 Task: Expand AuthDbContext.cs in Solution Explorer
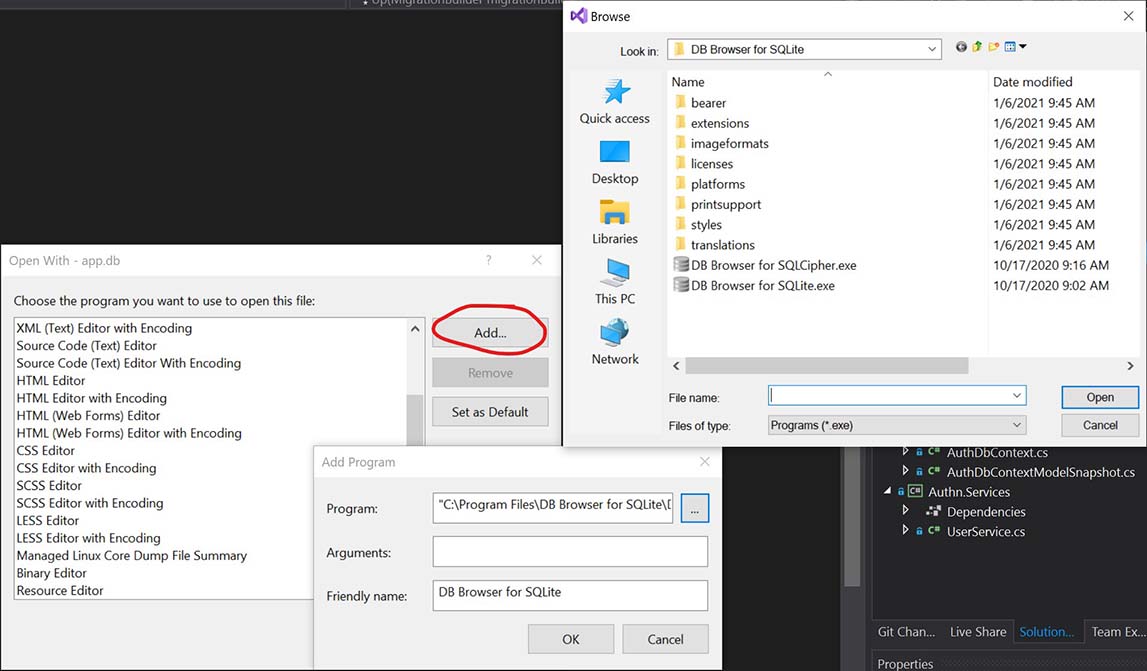[906, 451]
